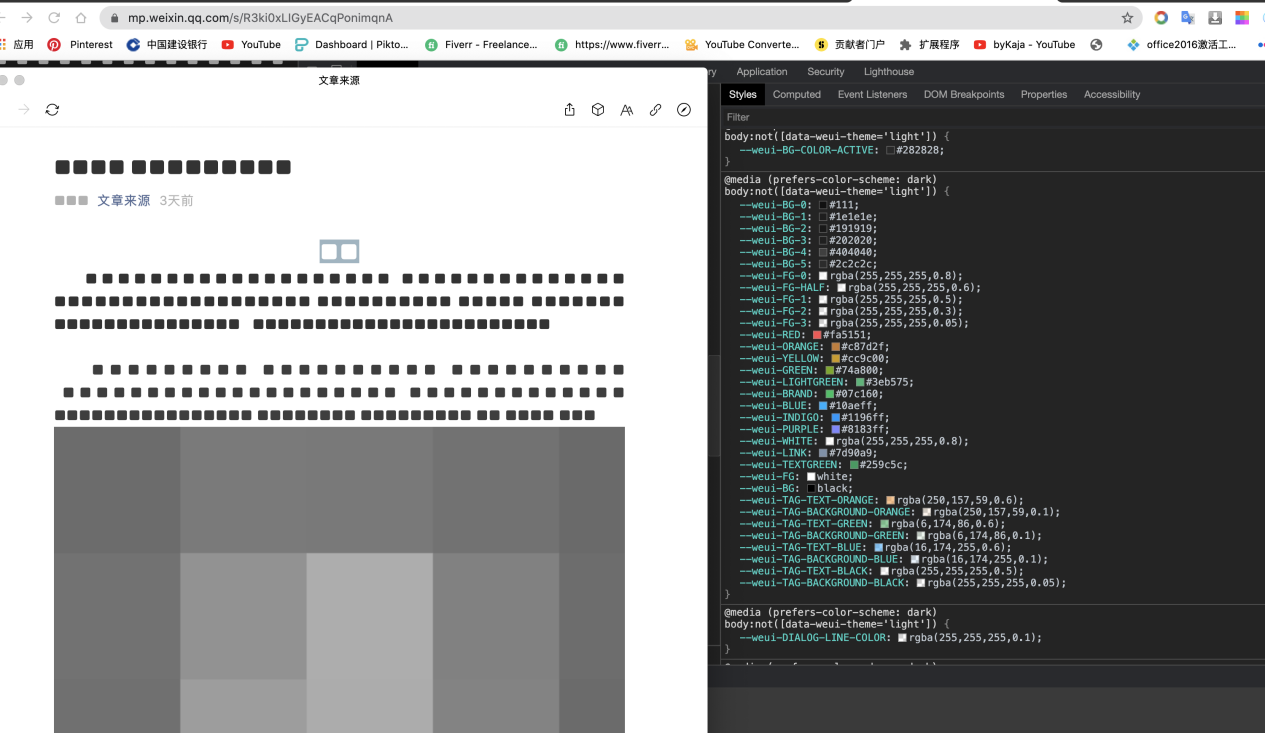This screenshot has height=733, width=1265.
Task: Click the Google Translate extension icon
Action: [1188, 18]
